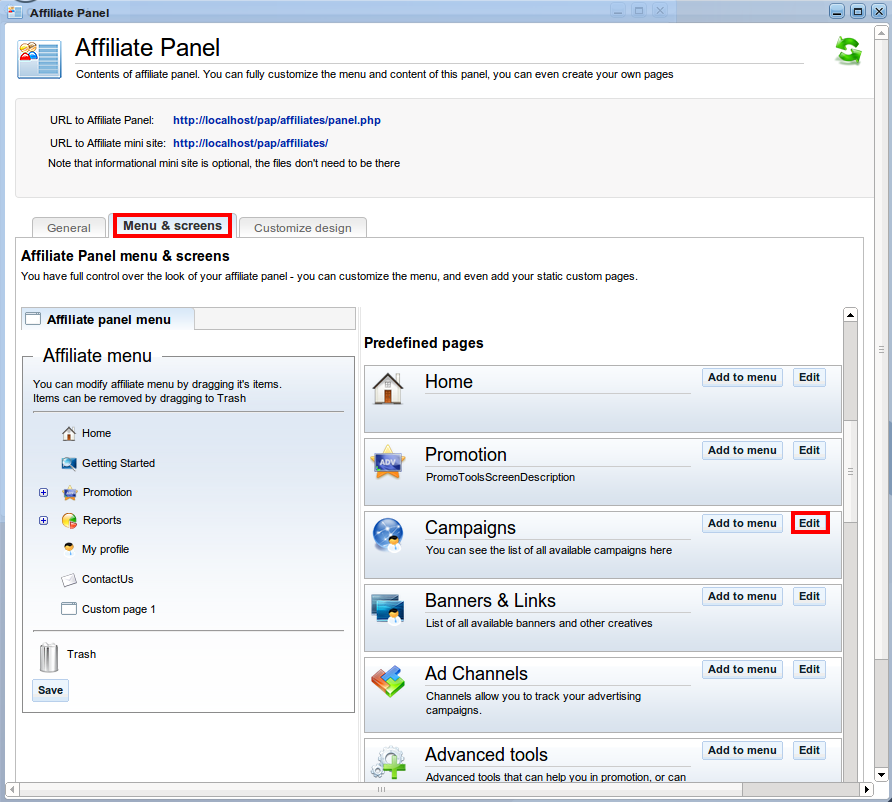
Task: Click the horizontal scrollbar left arrow
Action: click(x=12, y=789)
